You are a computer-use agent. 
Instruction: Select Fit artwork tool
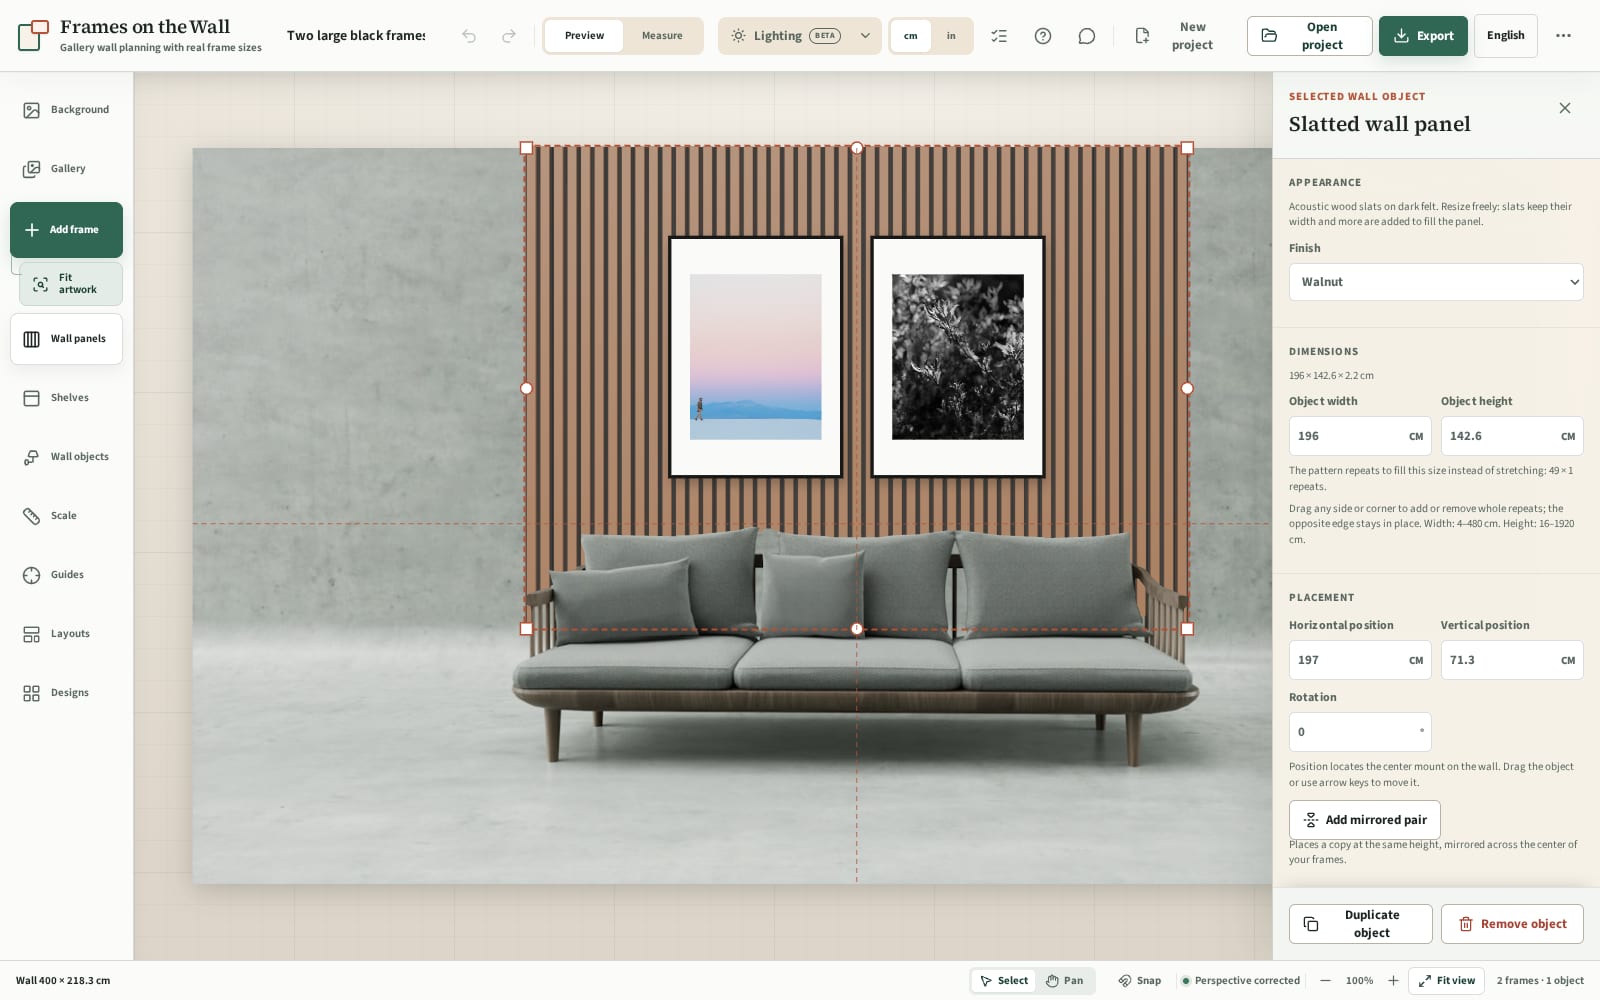click(71, 284)
